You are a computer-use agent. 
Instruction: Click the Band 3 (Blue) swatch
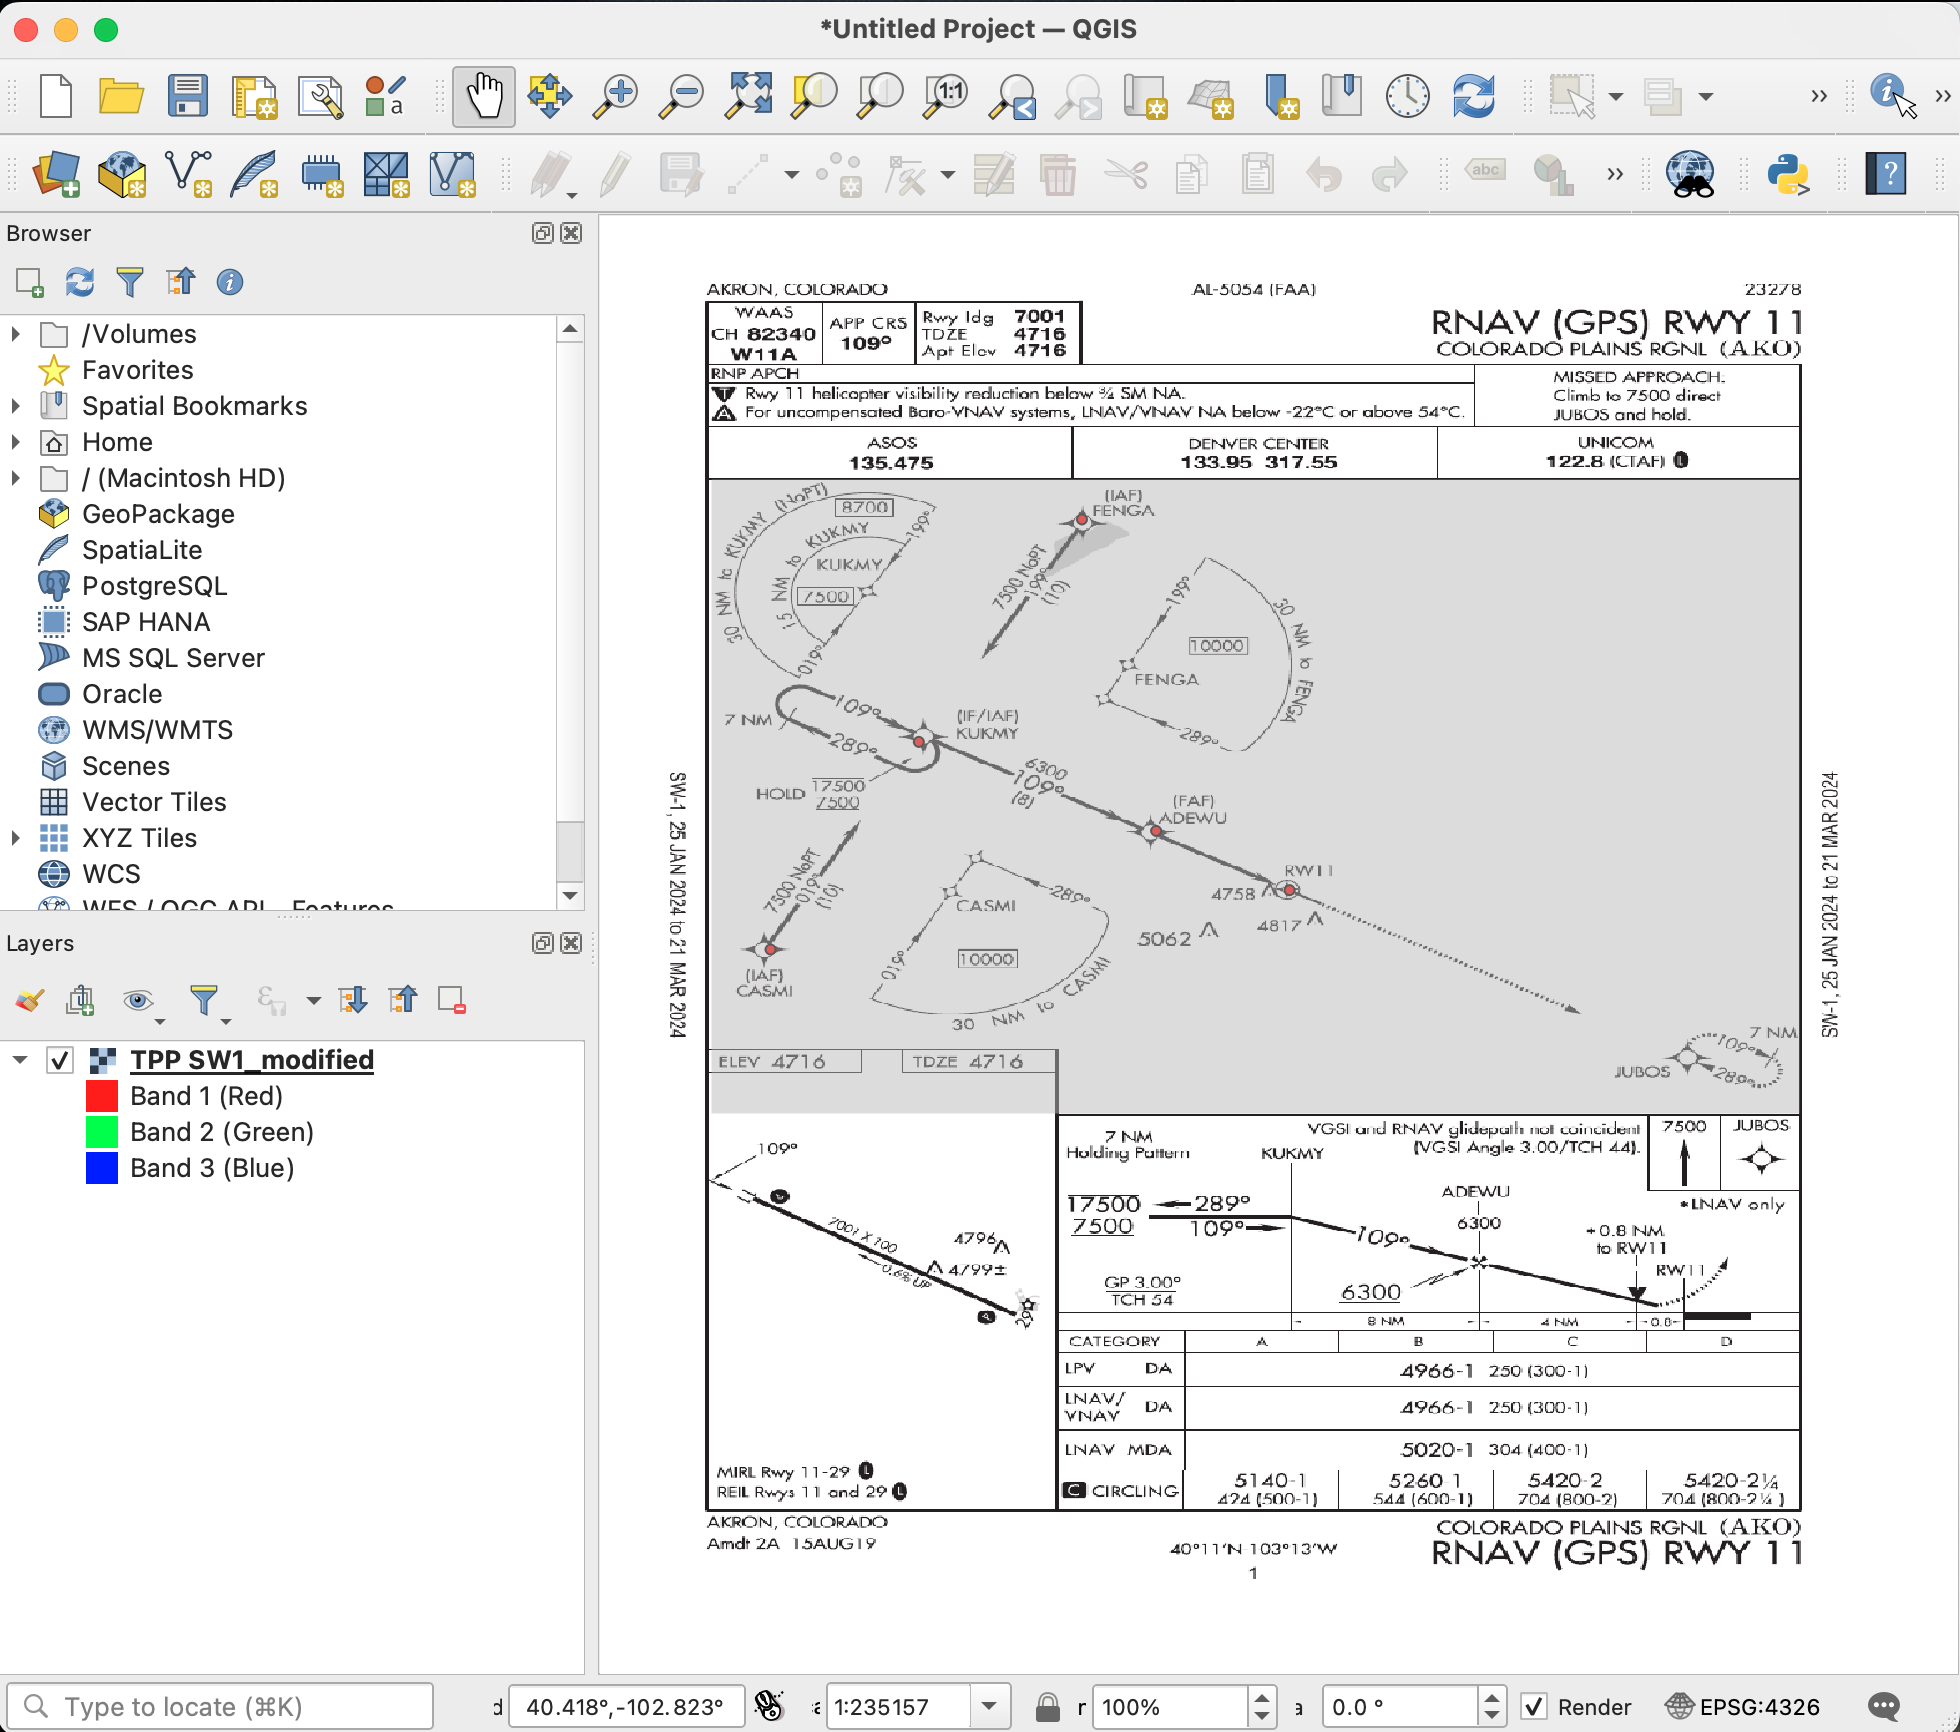102,1168
